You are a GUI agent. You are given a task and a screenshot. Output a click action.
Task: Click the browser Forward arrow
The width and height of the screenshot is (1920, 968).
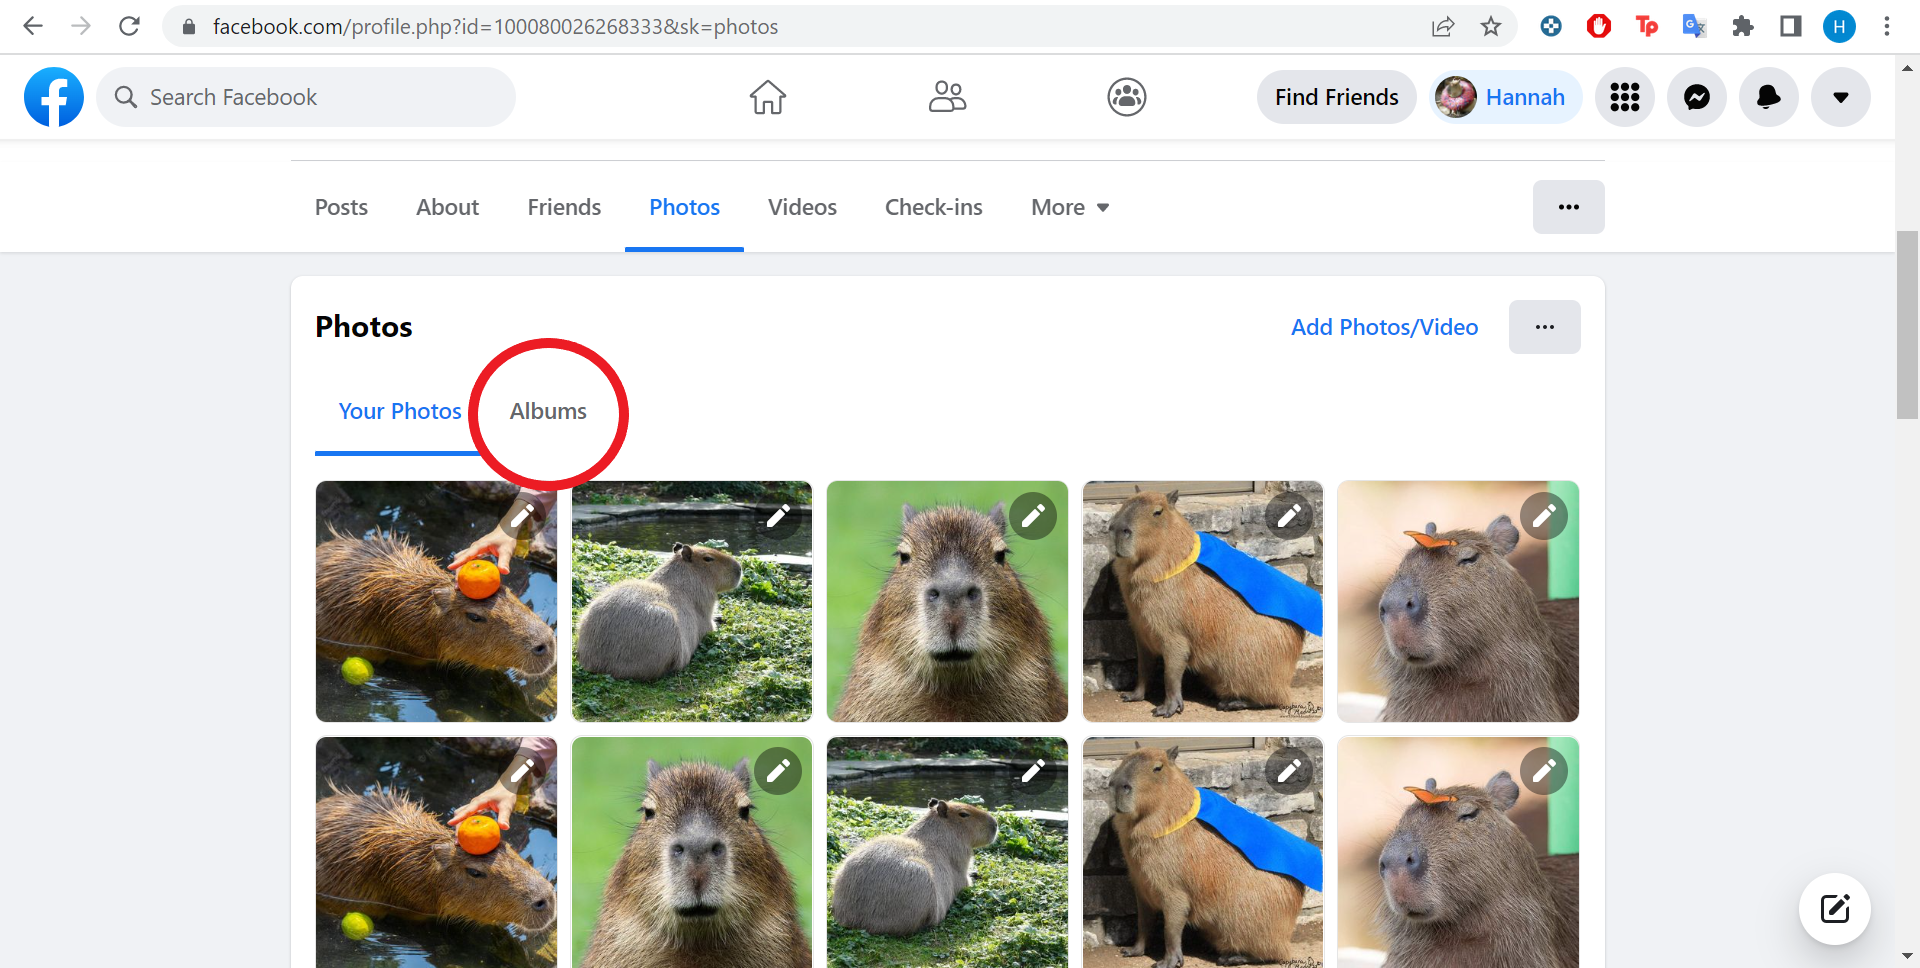tap(81, 26)
